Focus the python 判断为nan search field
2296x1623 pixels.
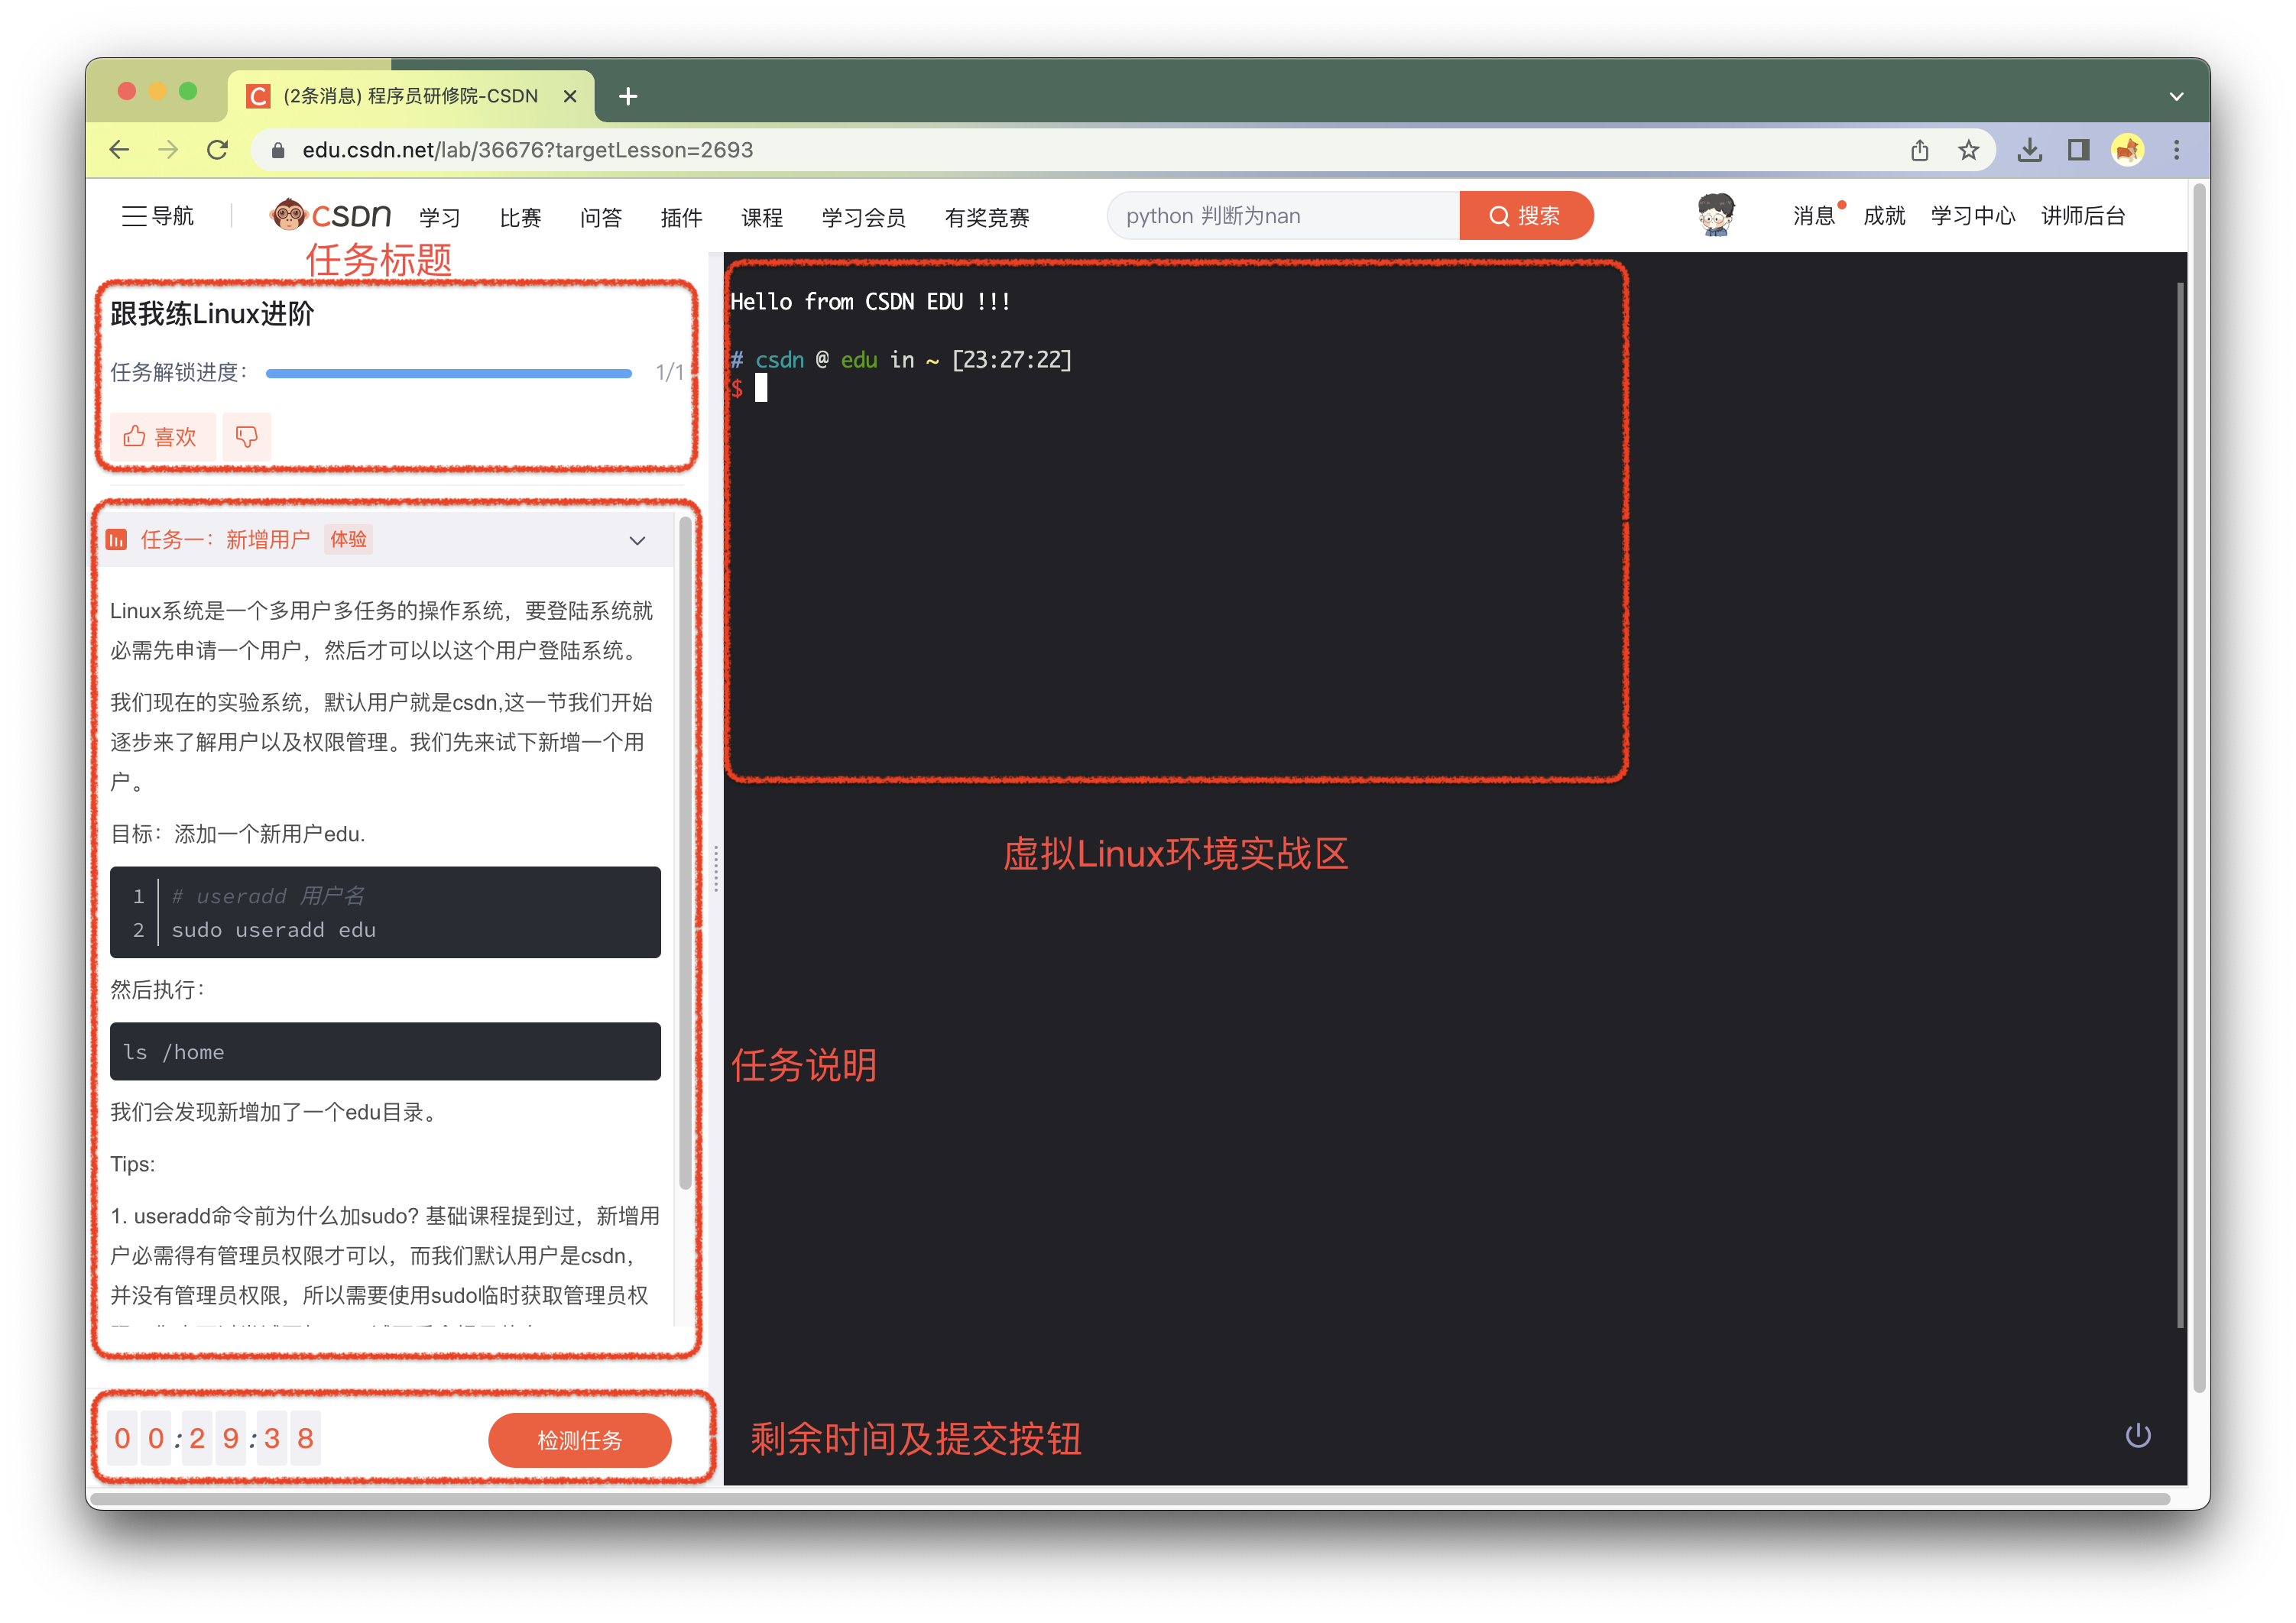(x=1282, y=216)
